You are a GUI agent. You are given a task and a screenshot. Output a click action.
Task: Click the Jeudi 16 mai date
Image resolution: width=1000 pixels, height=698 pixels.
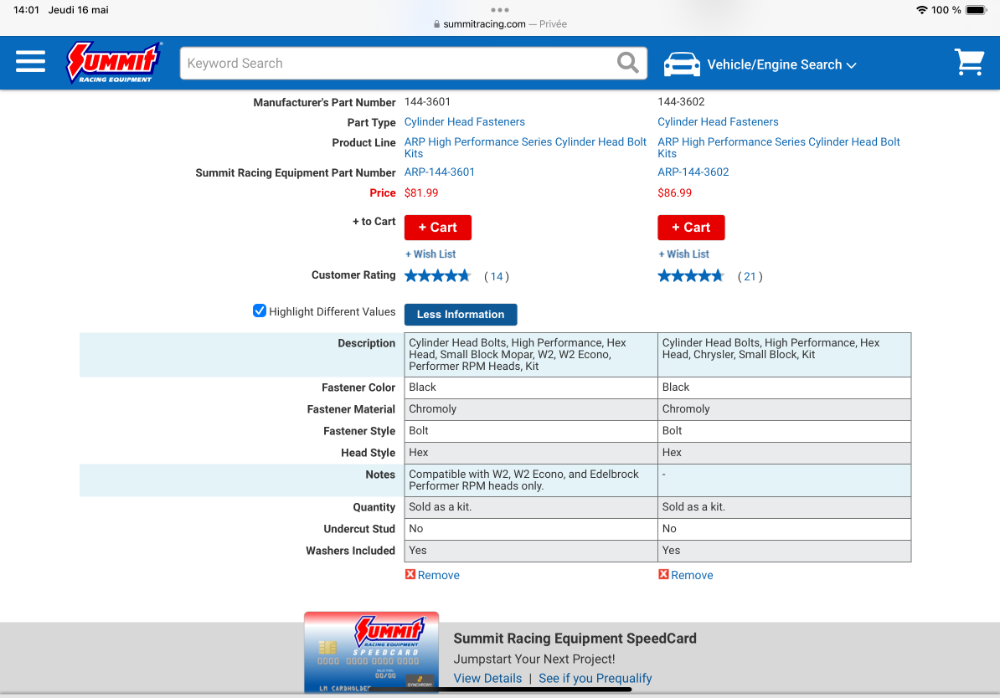(x=78, y=10)
